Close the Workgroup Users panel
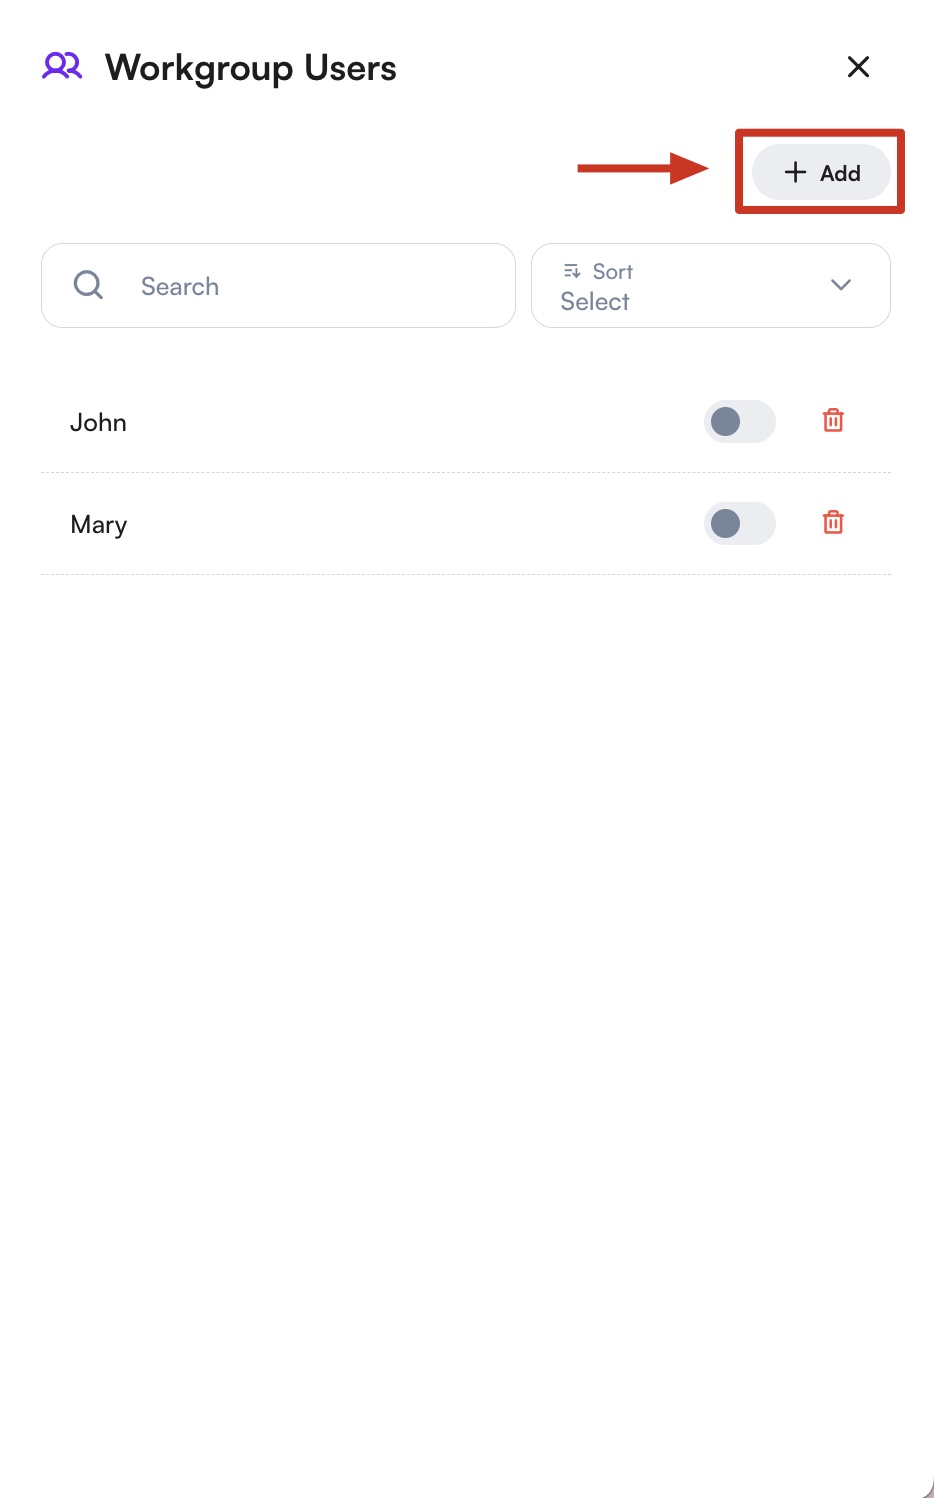This screenshot has width=934, height=1498. pos(858,67)
